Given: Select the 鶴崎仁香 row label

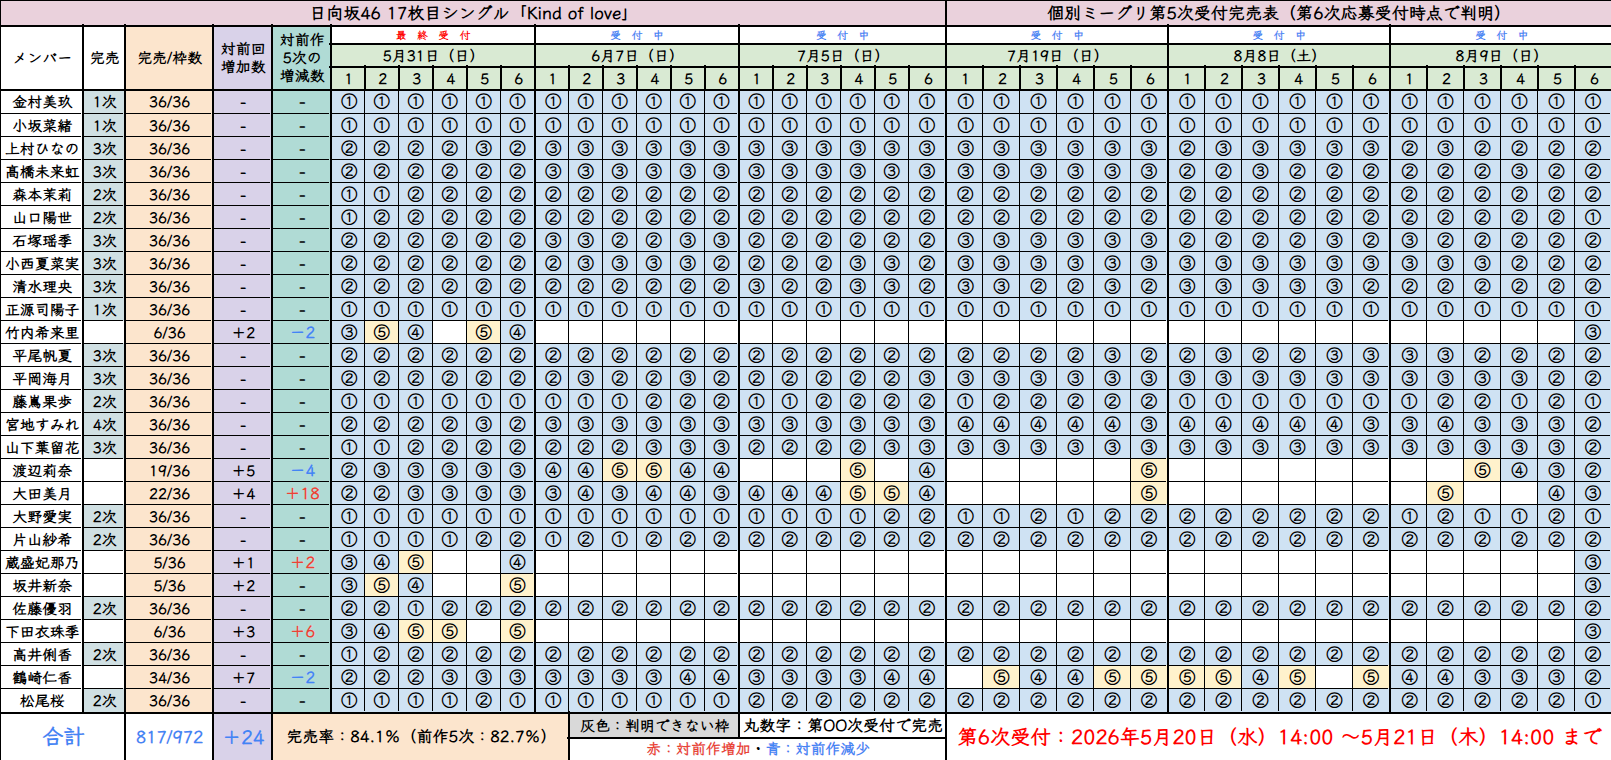Looking at the screenshot, I should tap(42, 677).
